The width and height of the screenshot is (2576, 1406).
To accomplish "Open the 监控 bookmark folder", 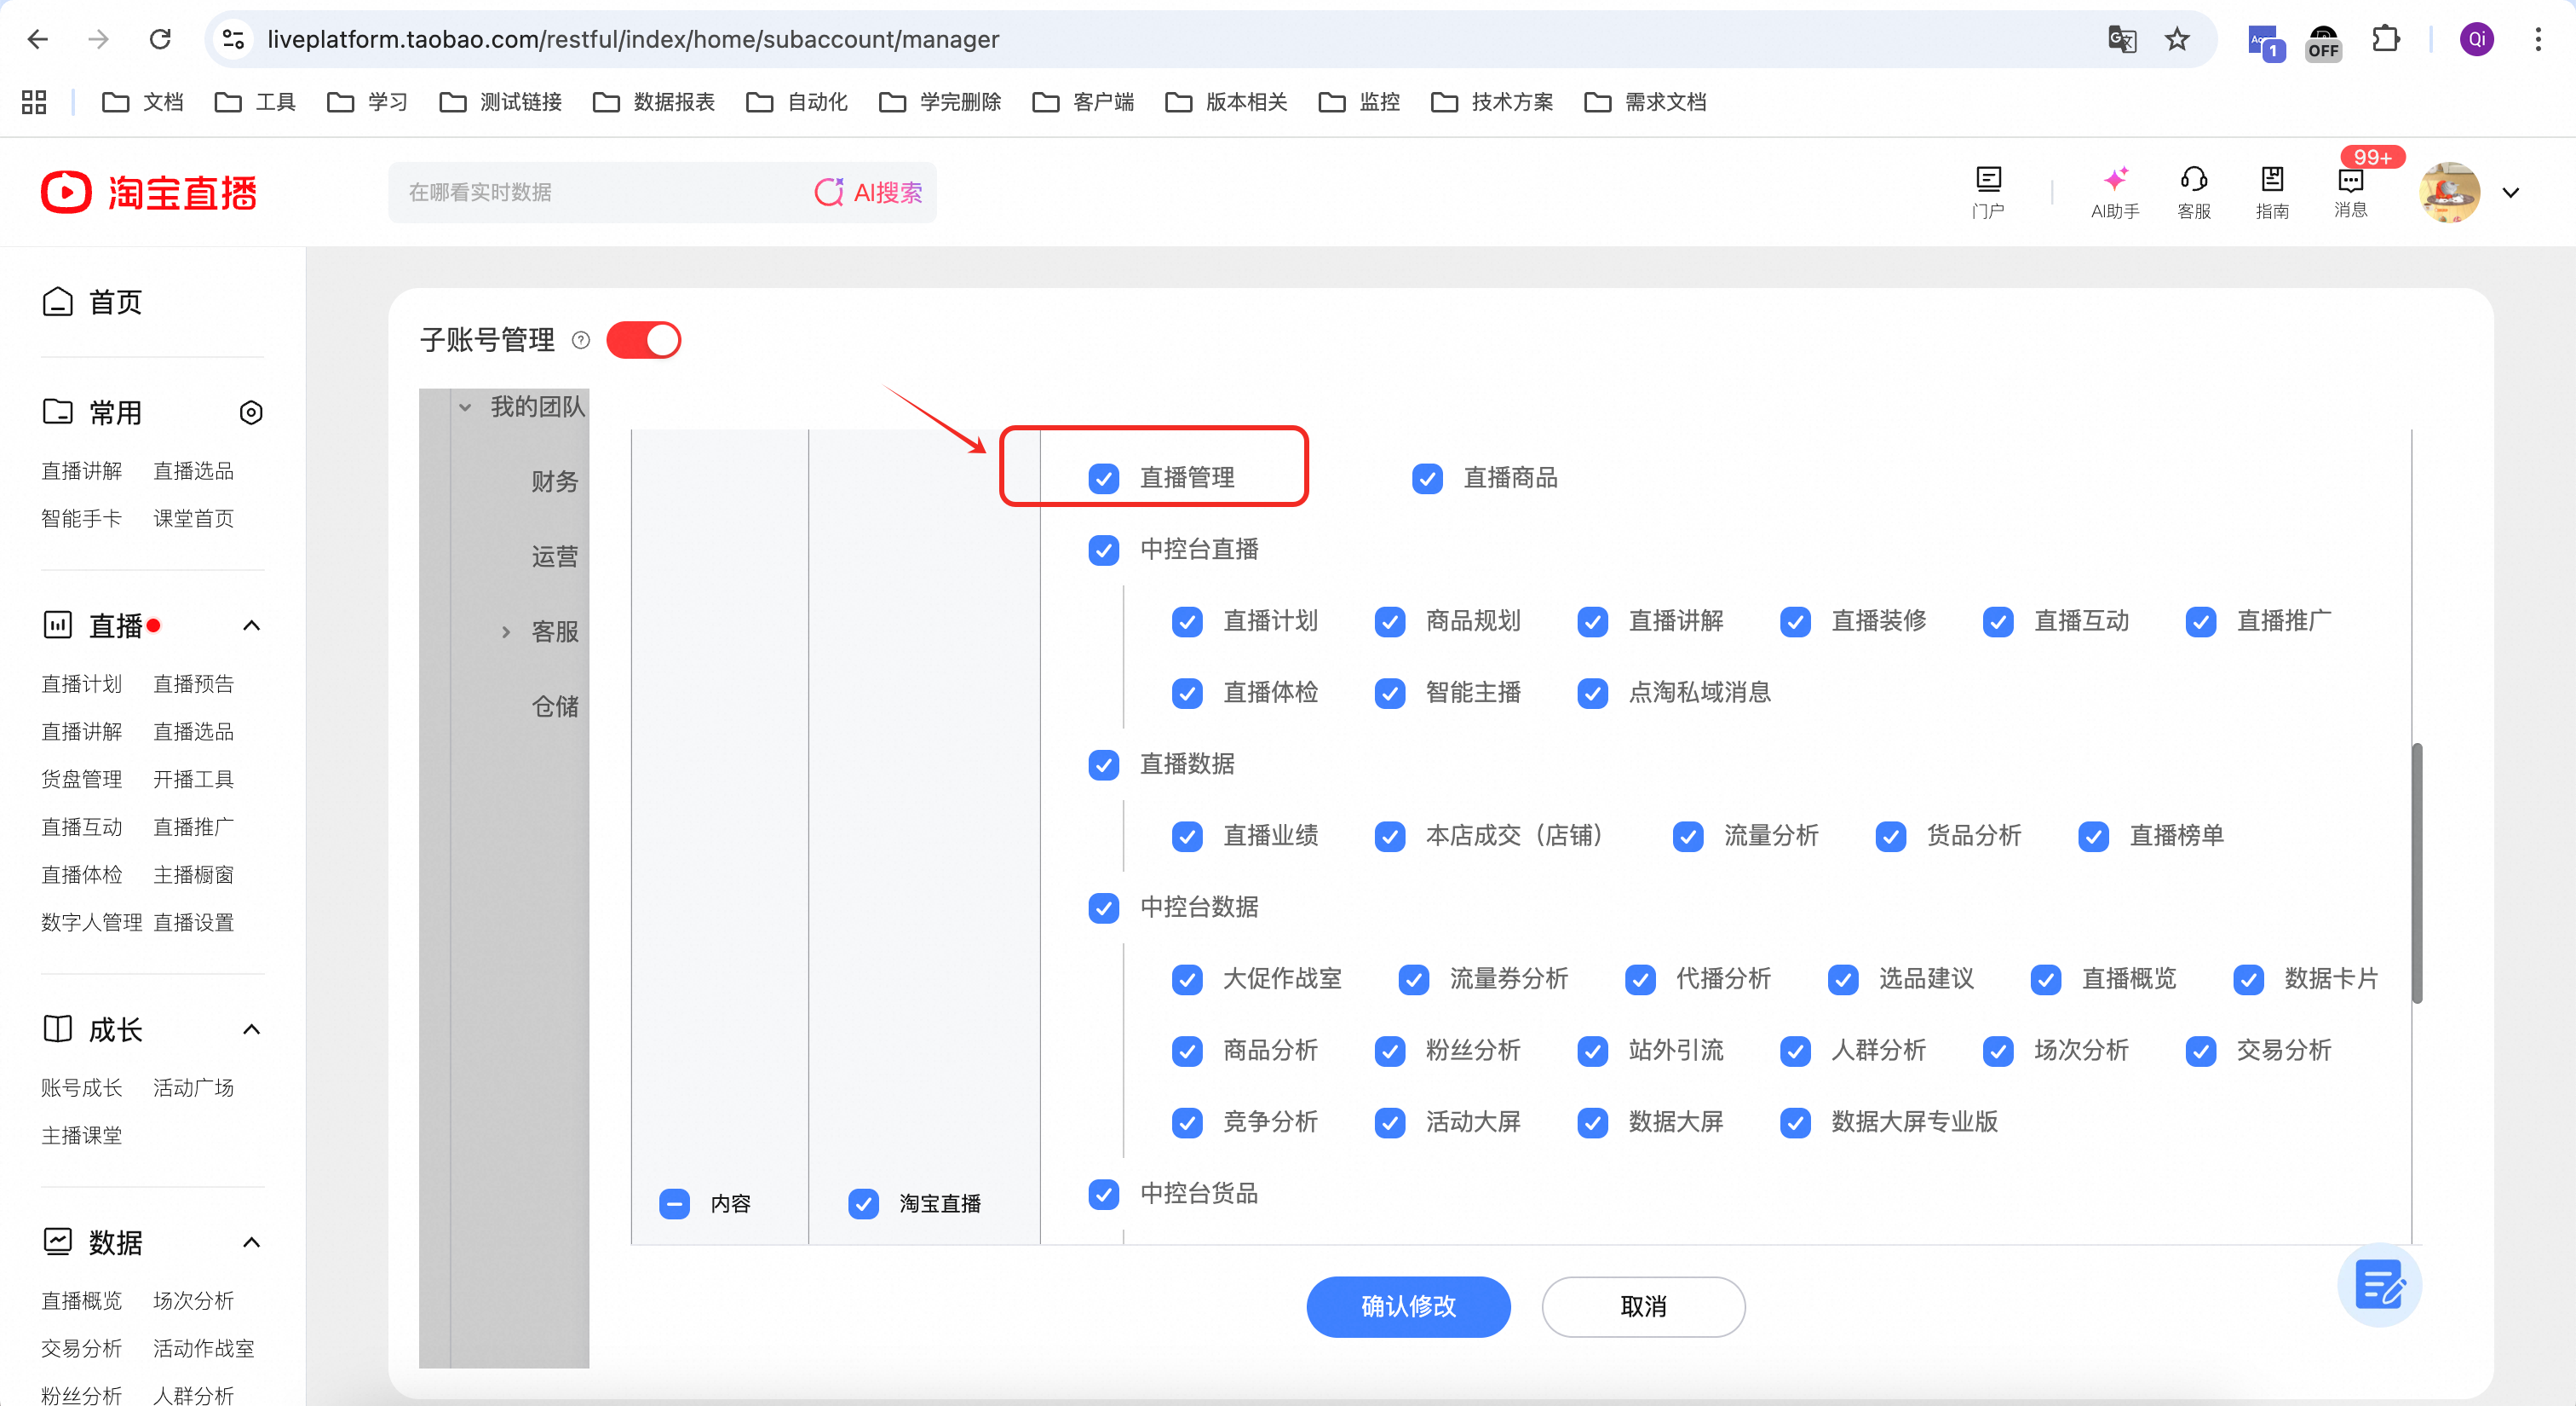I will click(x=1360, y=102).
